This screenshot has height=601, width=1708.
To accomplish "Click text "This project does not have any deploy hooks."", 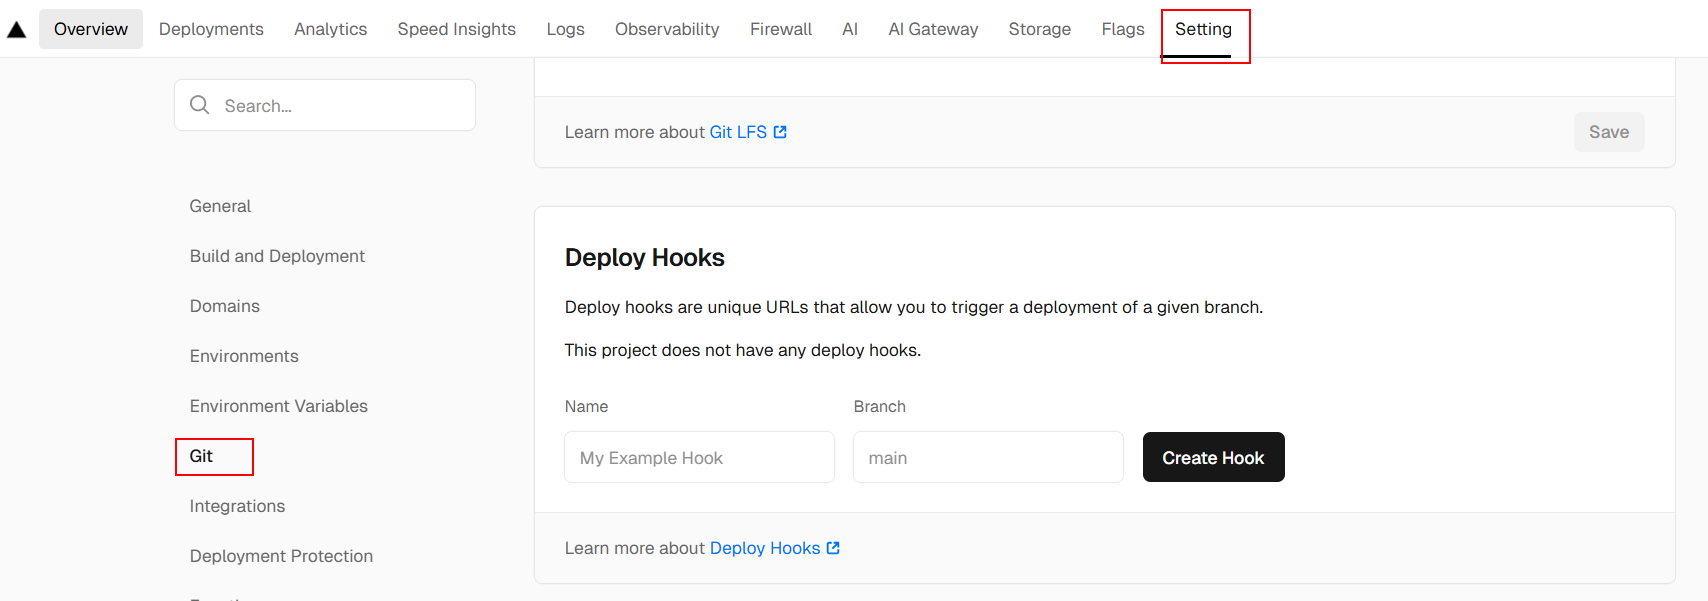I will (743, 350).
